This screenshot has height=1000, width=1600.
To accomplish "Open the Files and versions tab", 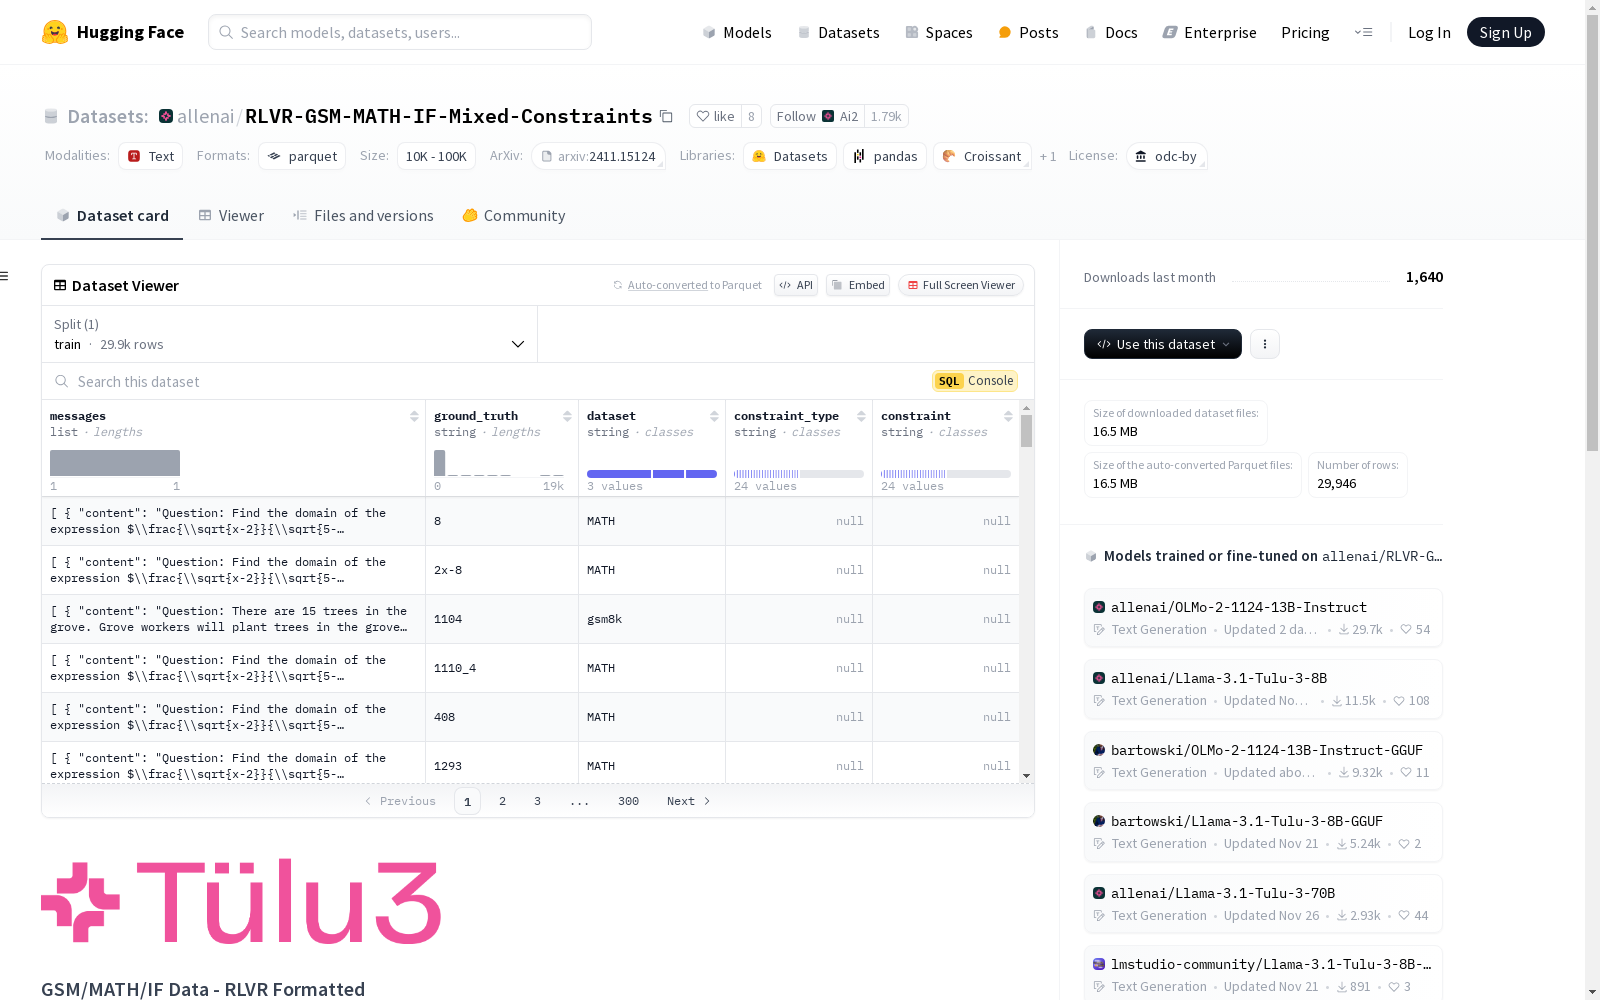I will pos(363,216).
